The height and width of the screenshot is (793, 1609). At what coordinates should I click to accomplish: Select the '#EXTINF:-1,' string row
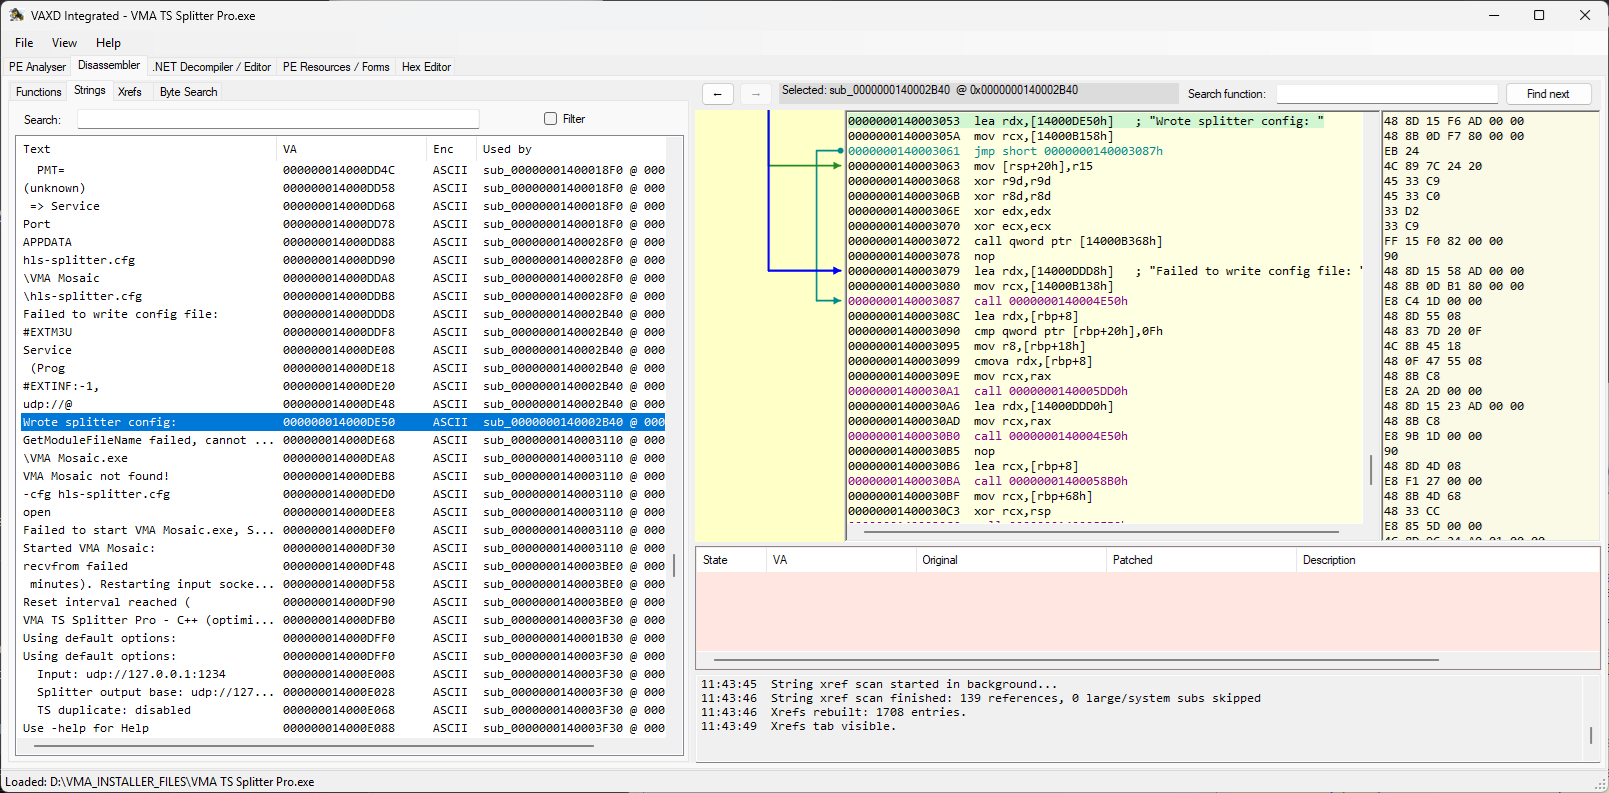click(343, 386)
